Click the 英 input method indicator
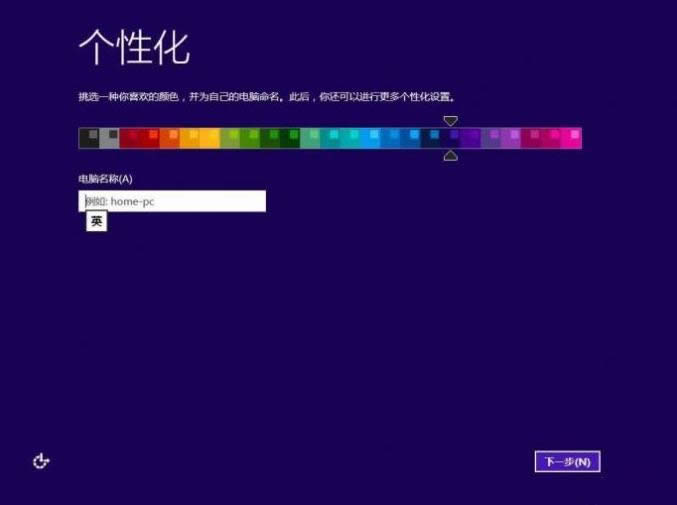677x505 pixels. (x=96, y=221)
